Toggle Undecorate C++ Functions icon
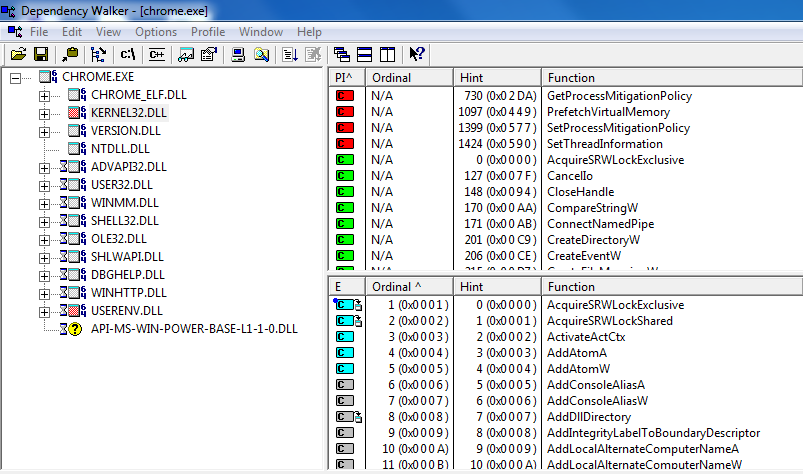 (x=157, y=54)
